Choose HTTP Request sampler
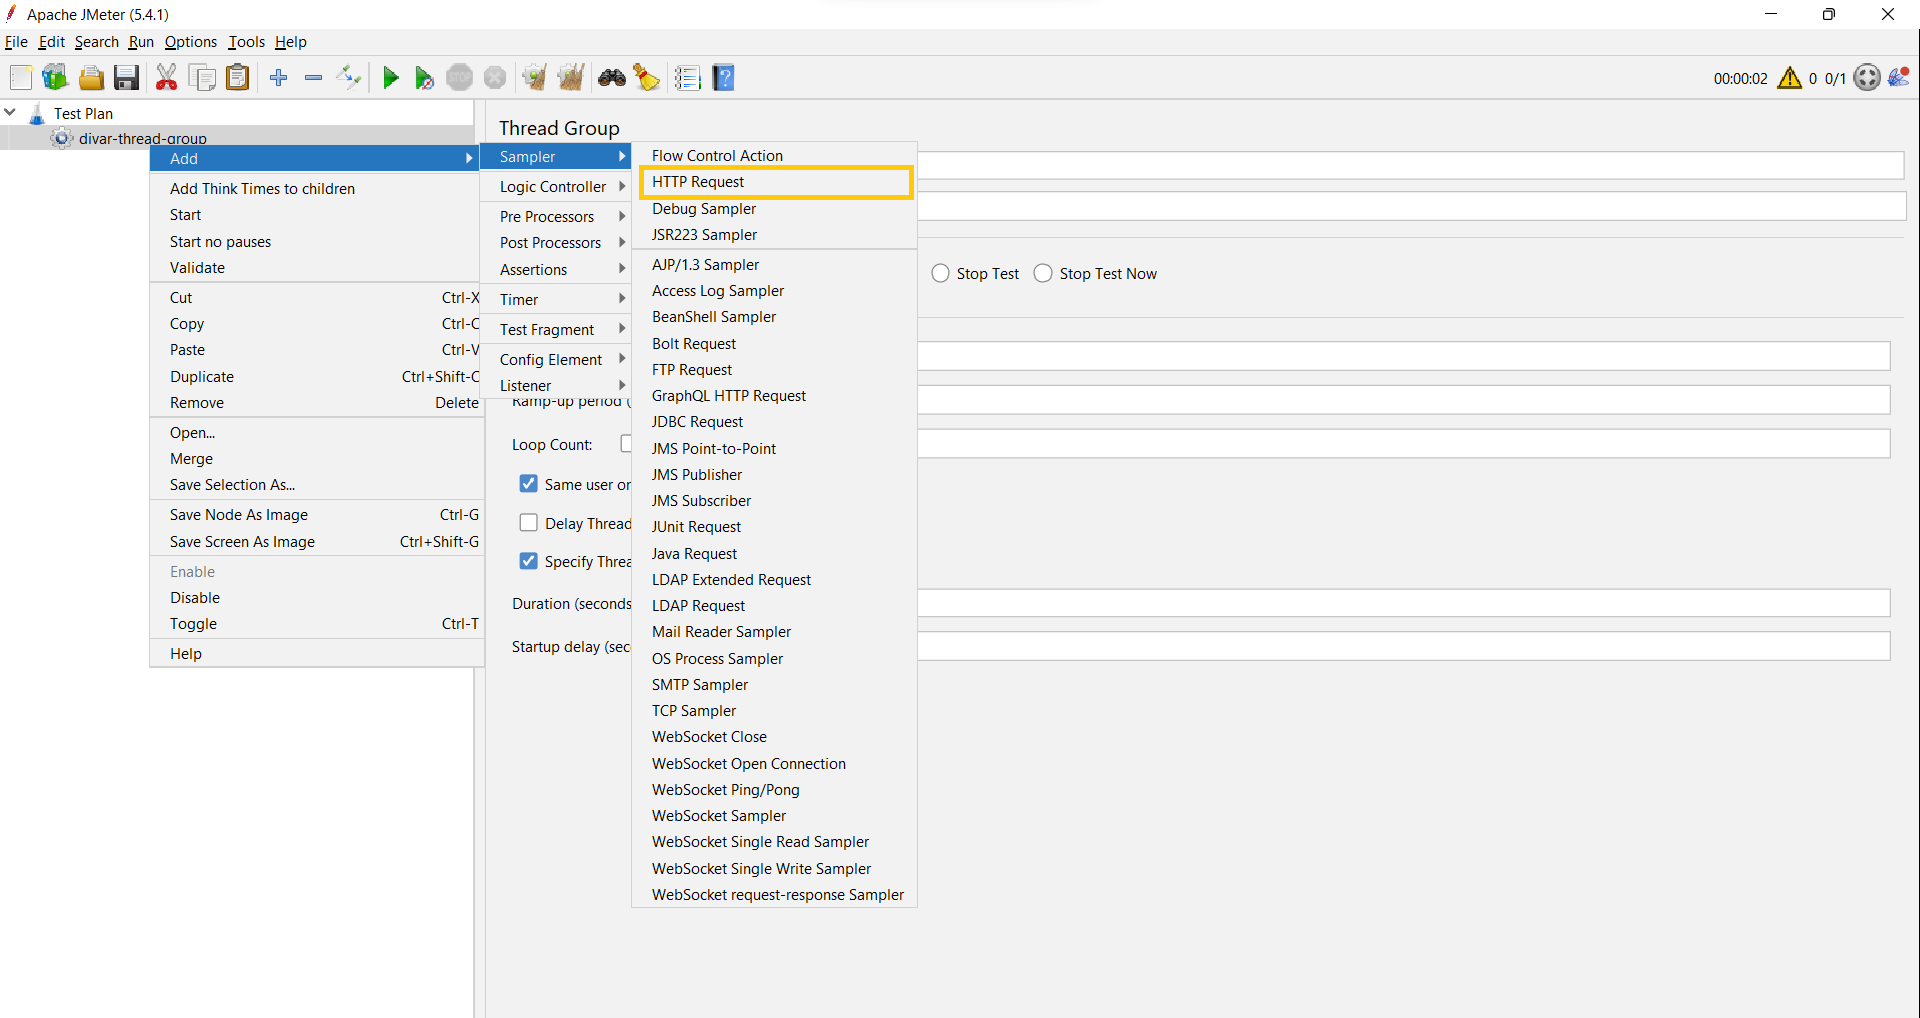This screenshot has width=1920, height=1018. 775,182
